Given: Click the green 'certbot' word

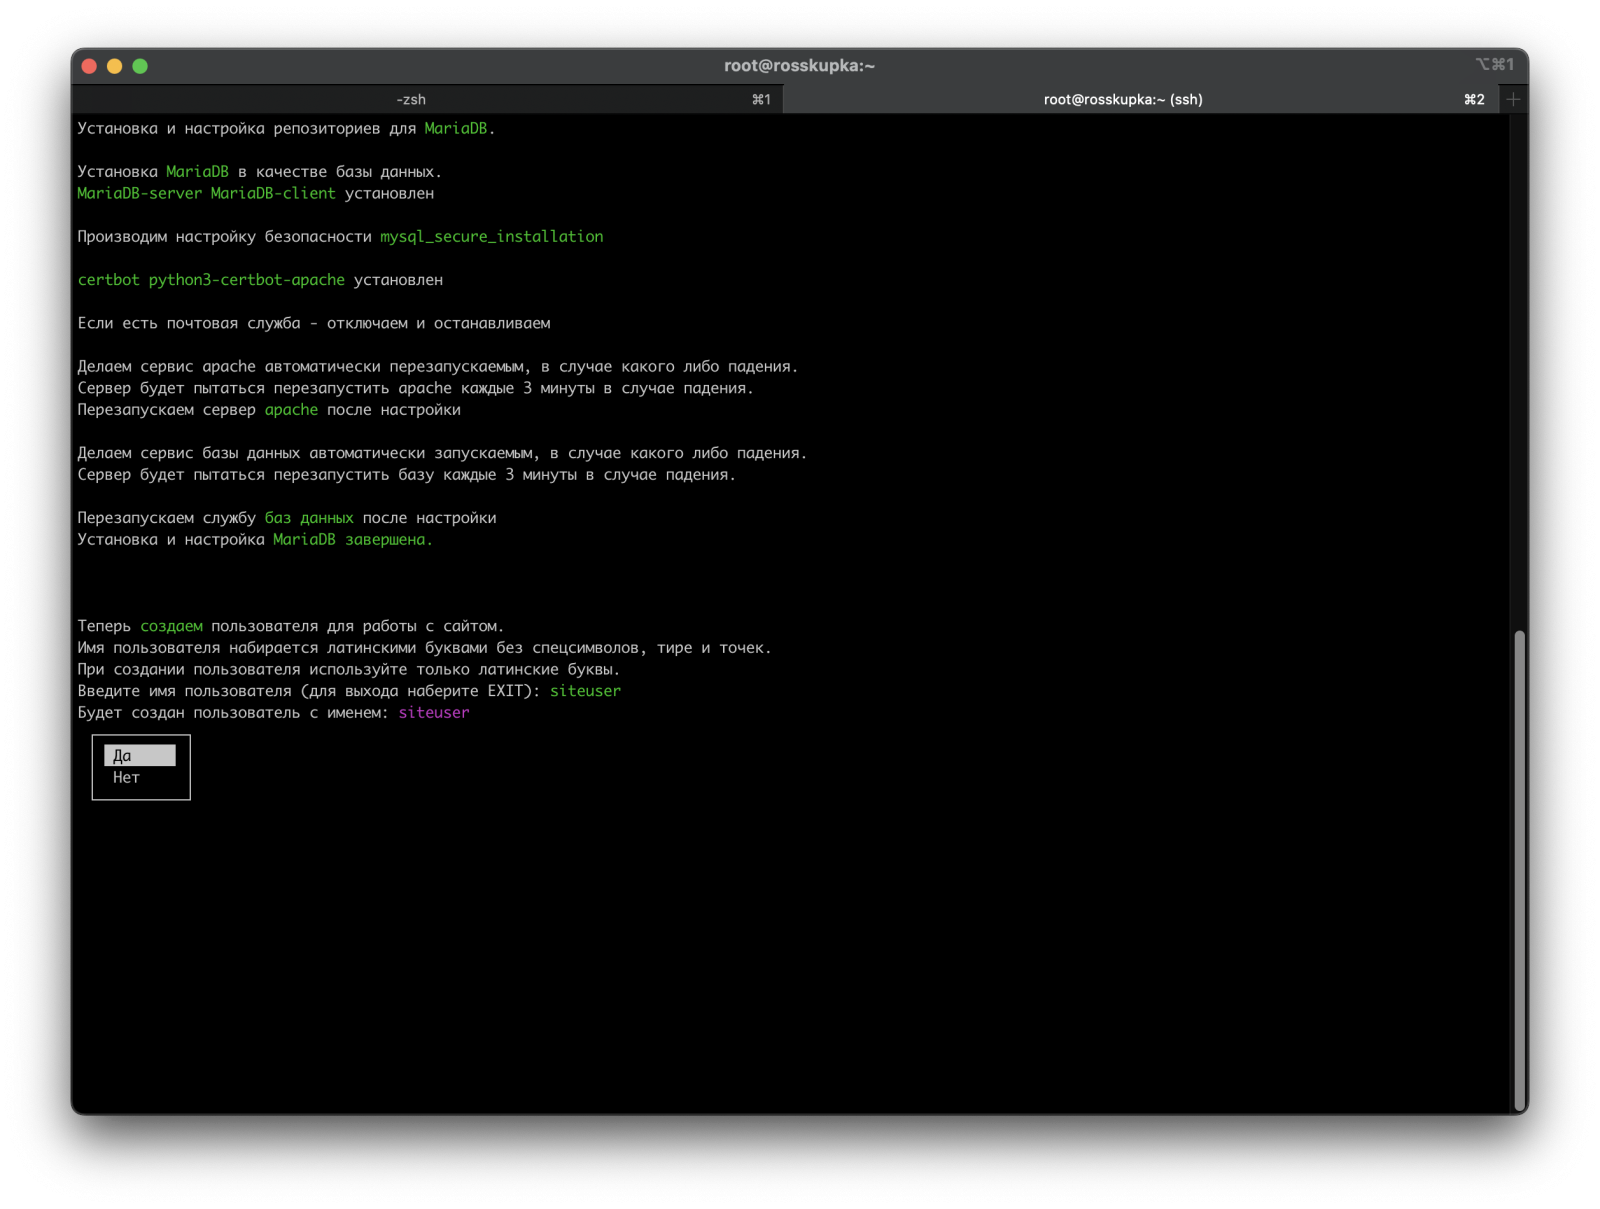Looking at the screenshot, I should coord(108,280).
